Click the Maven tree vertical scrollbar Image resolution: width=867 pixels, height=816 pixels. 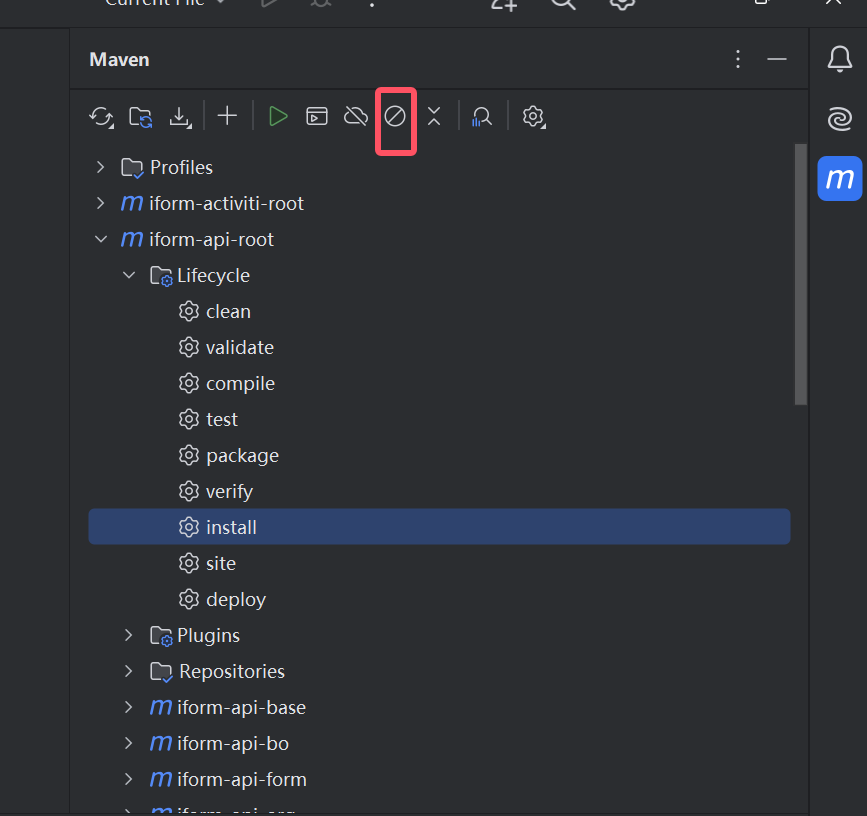pyautogui.click(x=800, y=275)
